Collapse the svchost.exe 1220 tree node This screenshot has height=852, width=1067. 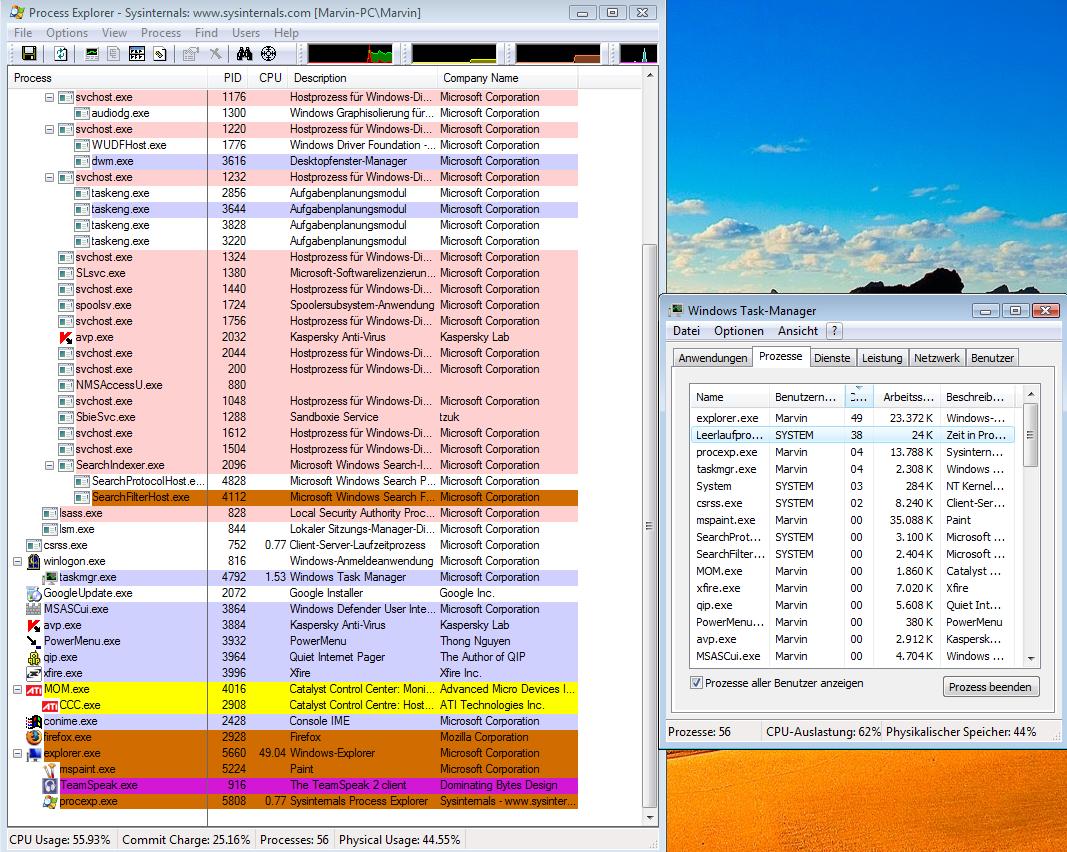[50, 129]
